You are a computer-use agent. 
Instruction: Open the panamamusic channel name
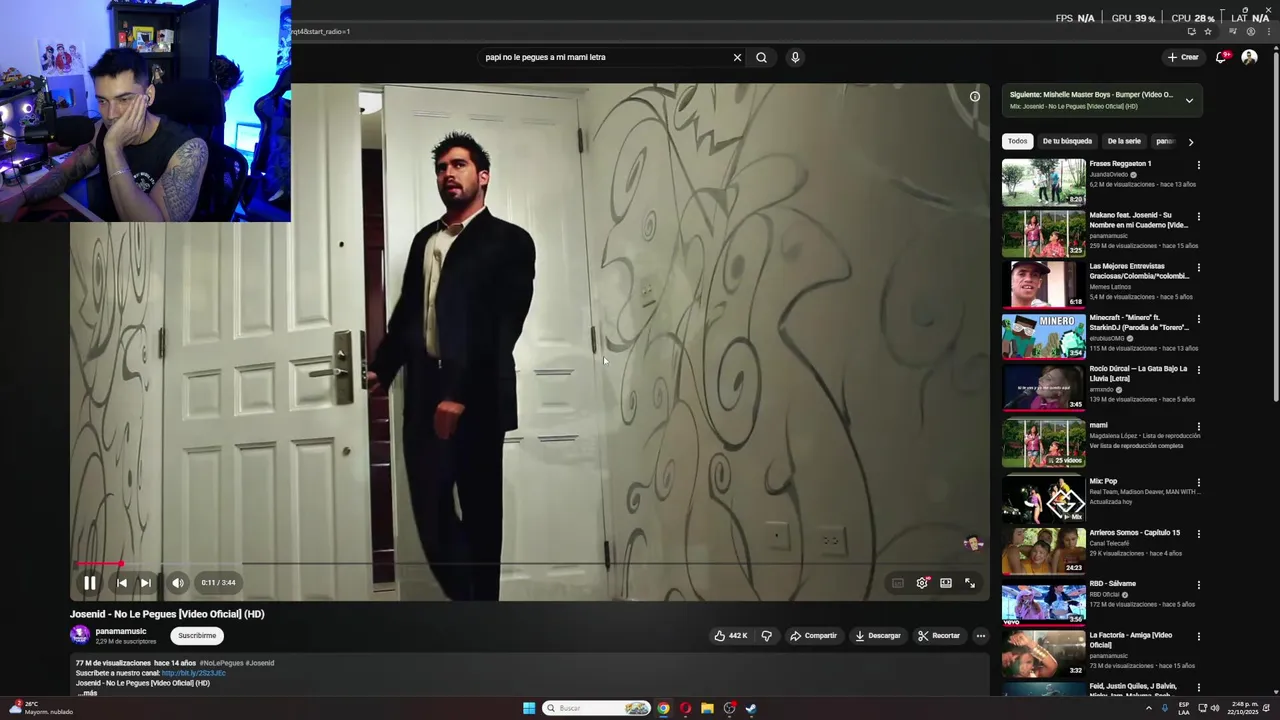click(x=121, y=631)
